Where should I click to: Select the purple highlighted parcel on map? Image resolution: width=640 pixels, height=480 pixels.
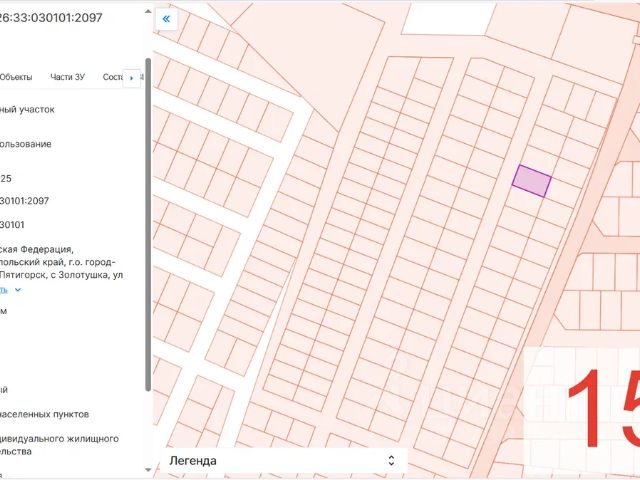point(532,181)
